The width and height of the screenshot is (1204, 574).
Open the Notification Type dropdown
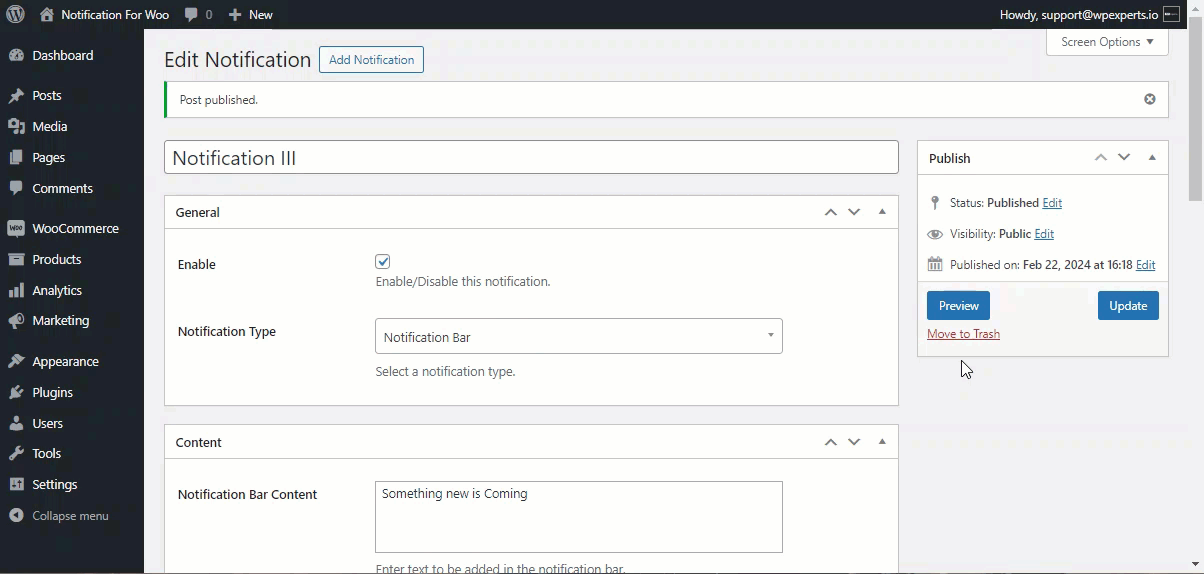(578, 336)
